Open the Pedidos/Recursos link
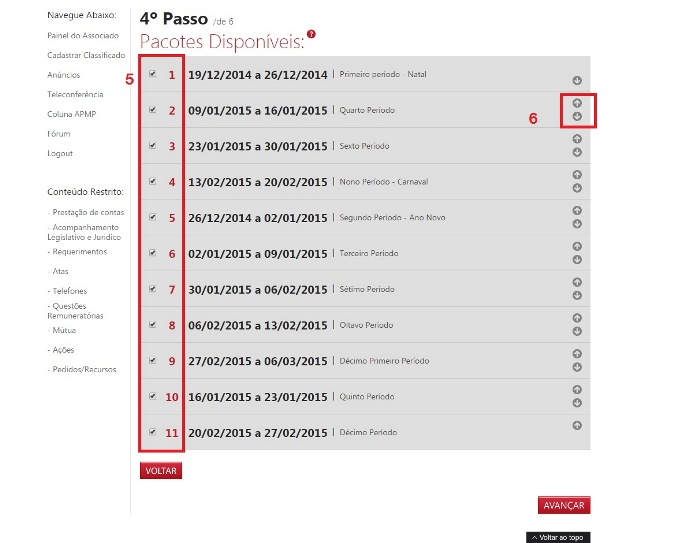This screenshot has width=700, height=543. point(82,369)
